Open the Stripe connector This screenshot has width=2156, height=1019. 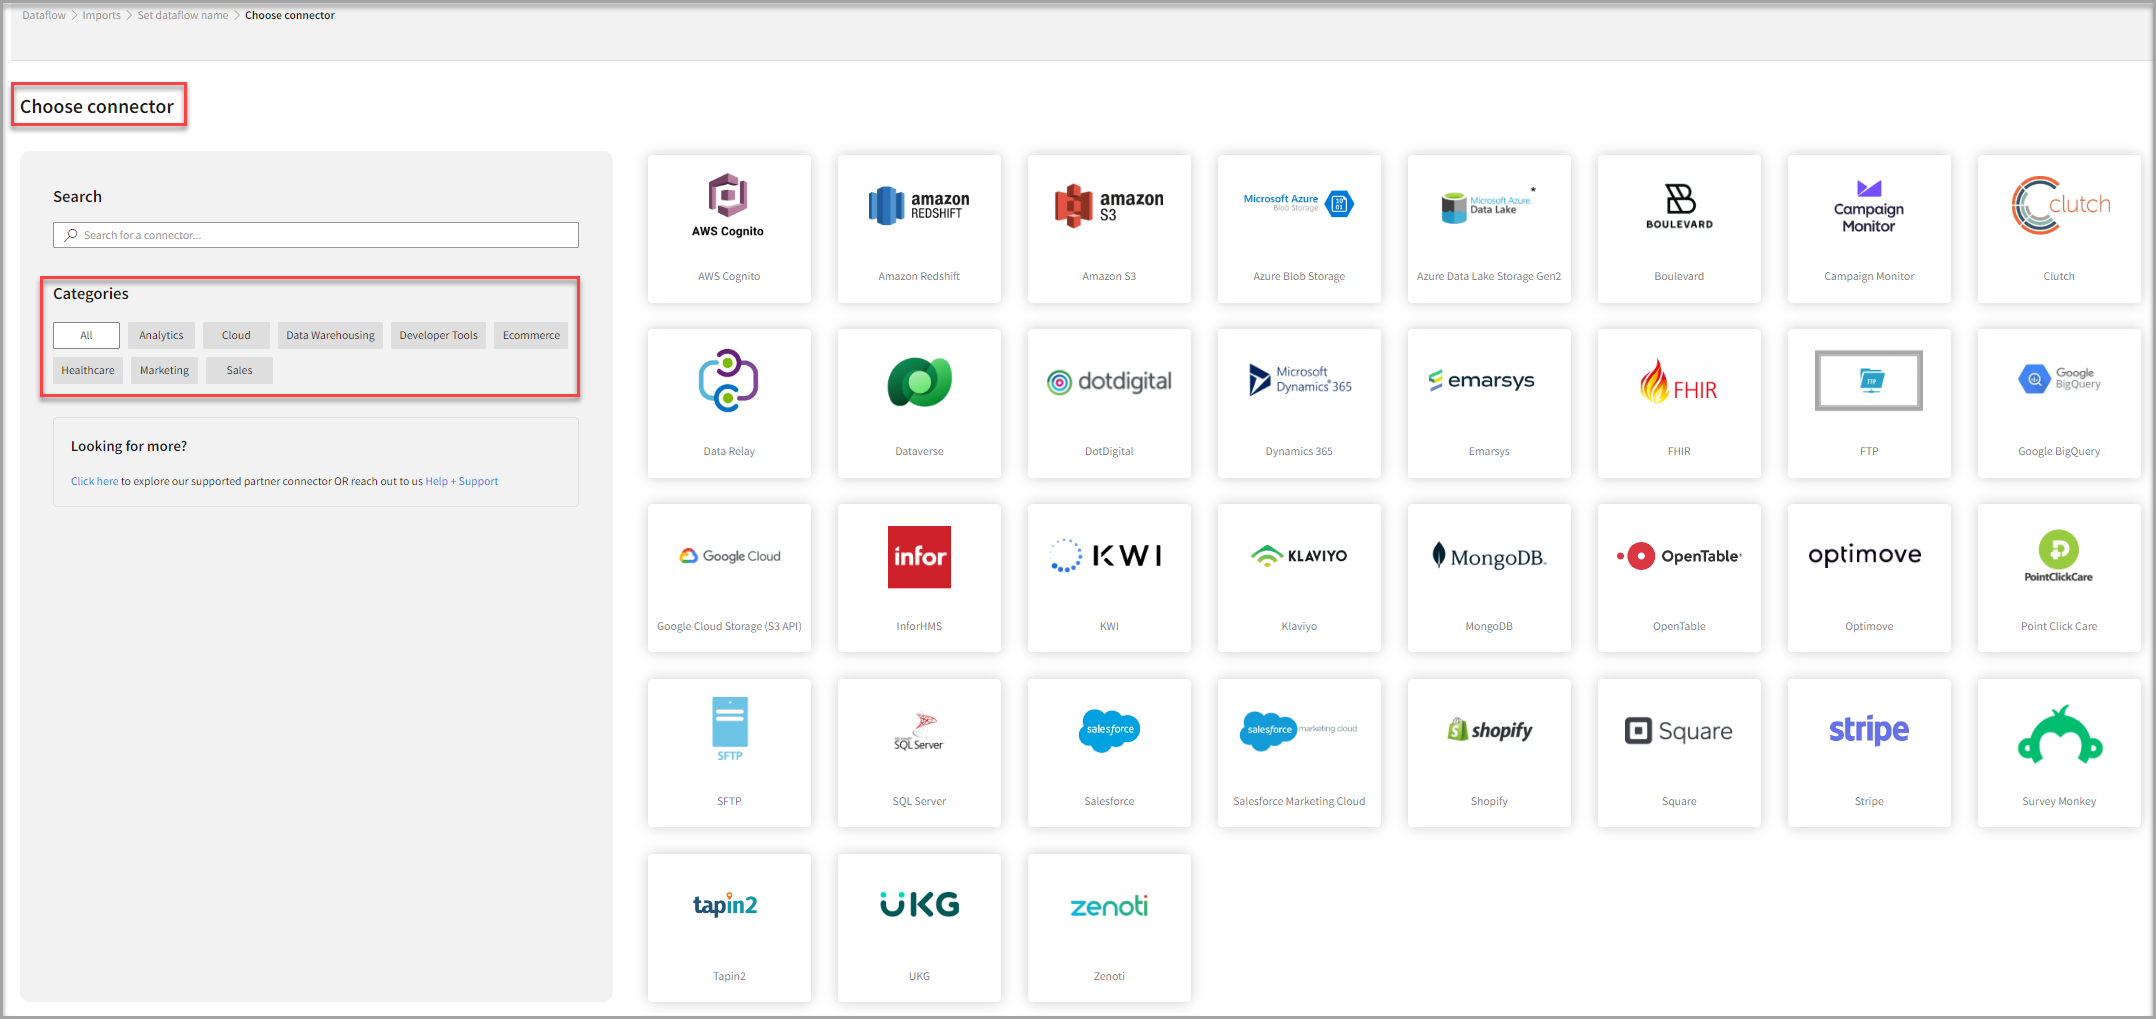1869,754
